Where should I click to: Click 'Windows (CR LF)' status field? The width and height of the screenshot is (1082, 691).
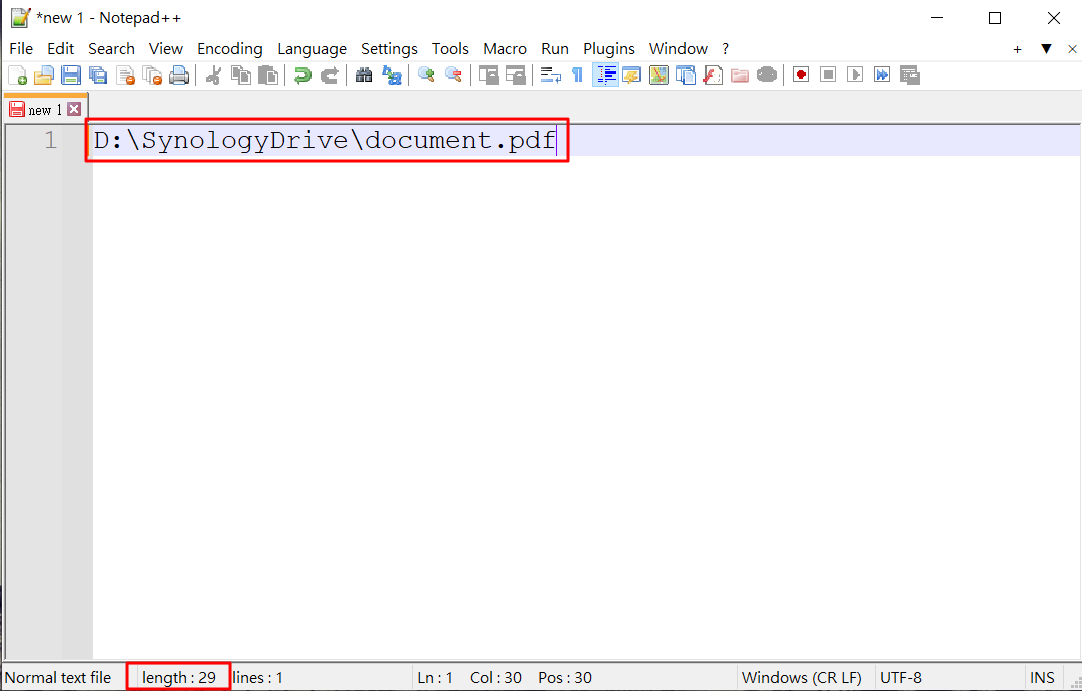801,678
